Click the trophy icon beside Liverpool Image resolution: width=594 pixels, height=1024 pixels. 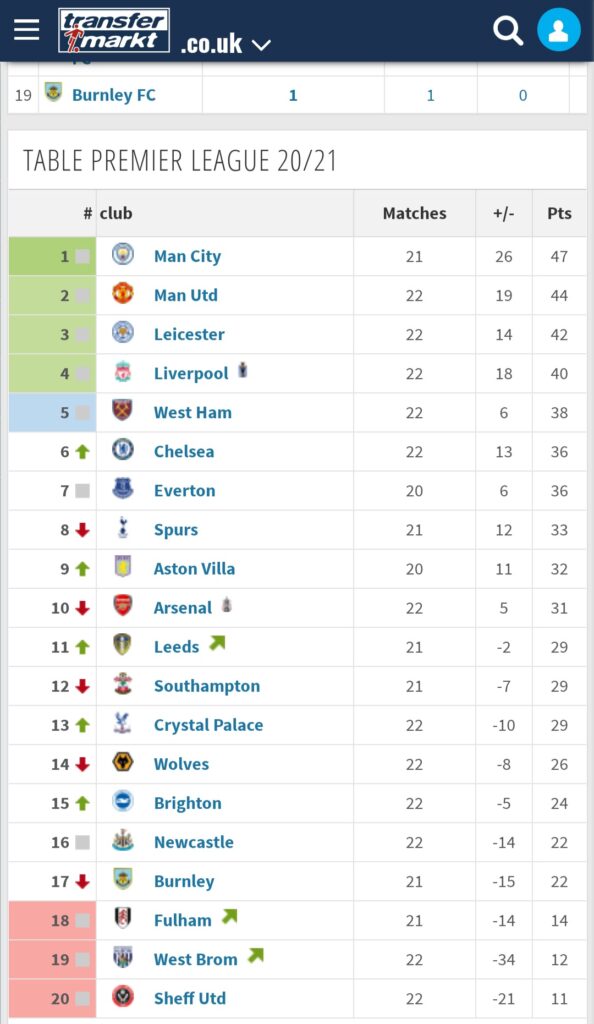click(x=242, y=370)
